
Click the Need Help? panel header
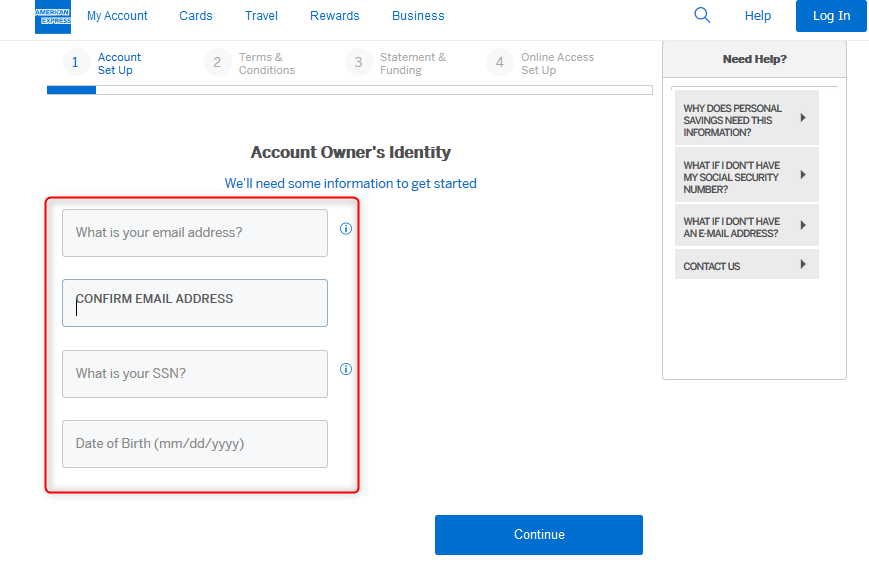click(754, 59)
